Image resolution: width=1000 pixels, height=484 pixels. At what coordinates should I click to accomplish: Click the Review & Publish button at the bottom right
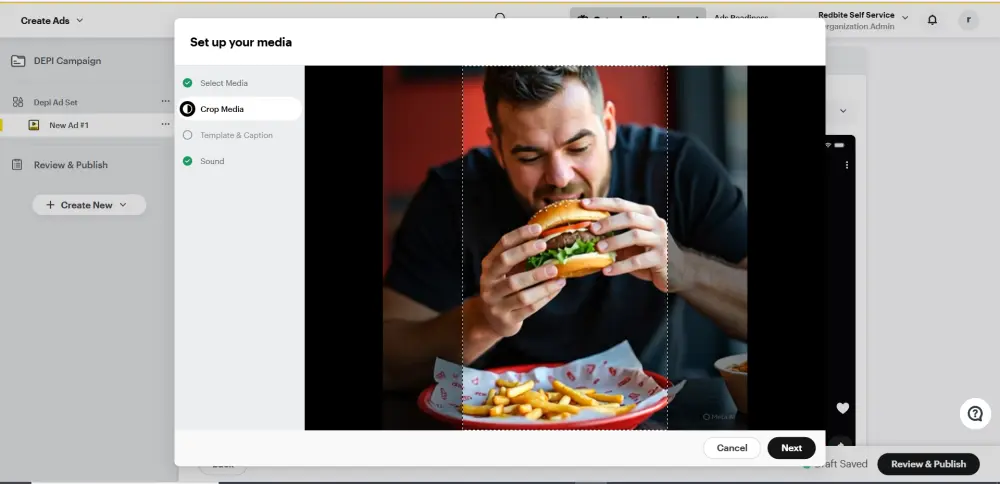(x=929, y=464)
